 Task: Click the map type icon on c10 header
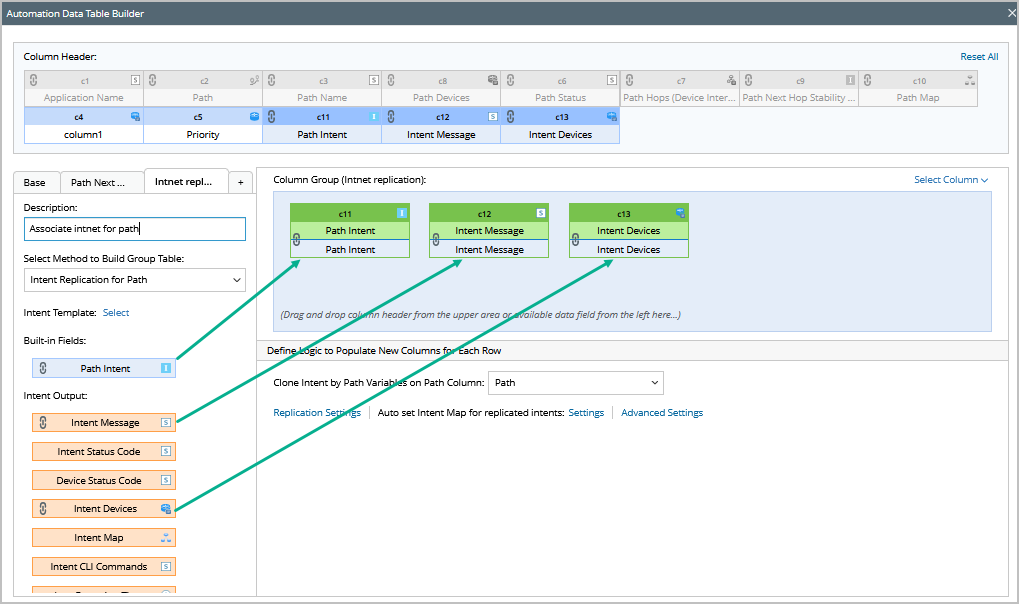click(970, 80)
